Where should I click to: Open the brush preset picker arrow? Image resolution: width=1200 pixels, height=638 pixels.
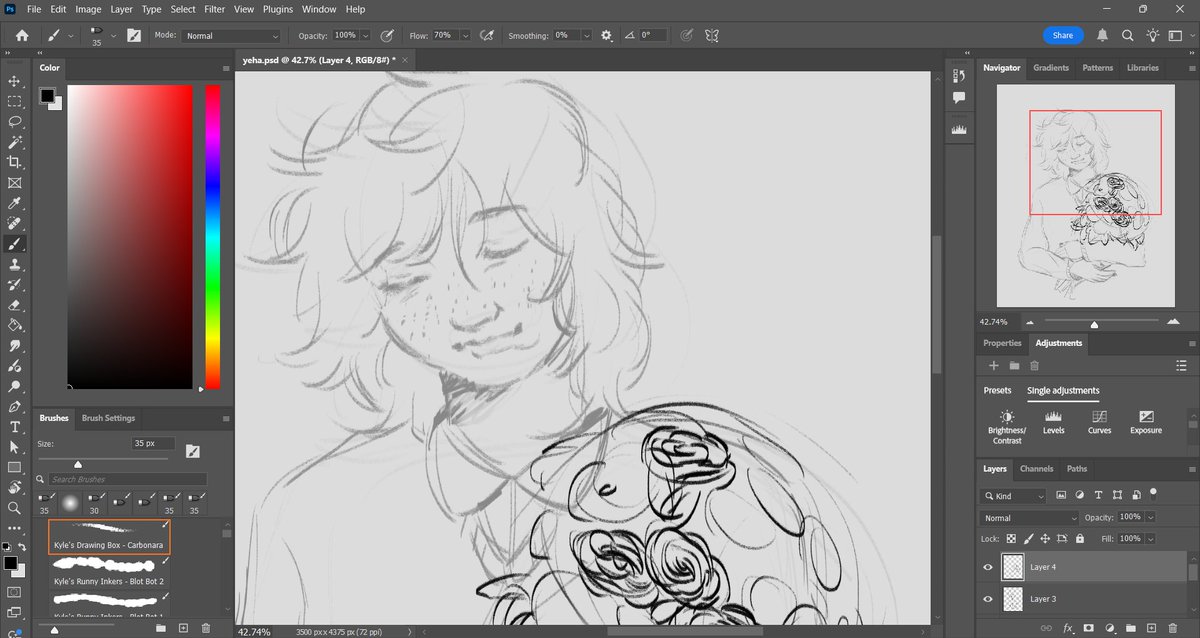(x=113, y=35)
